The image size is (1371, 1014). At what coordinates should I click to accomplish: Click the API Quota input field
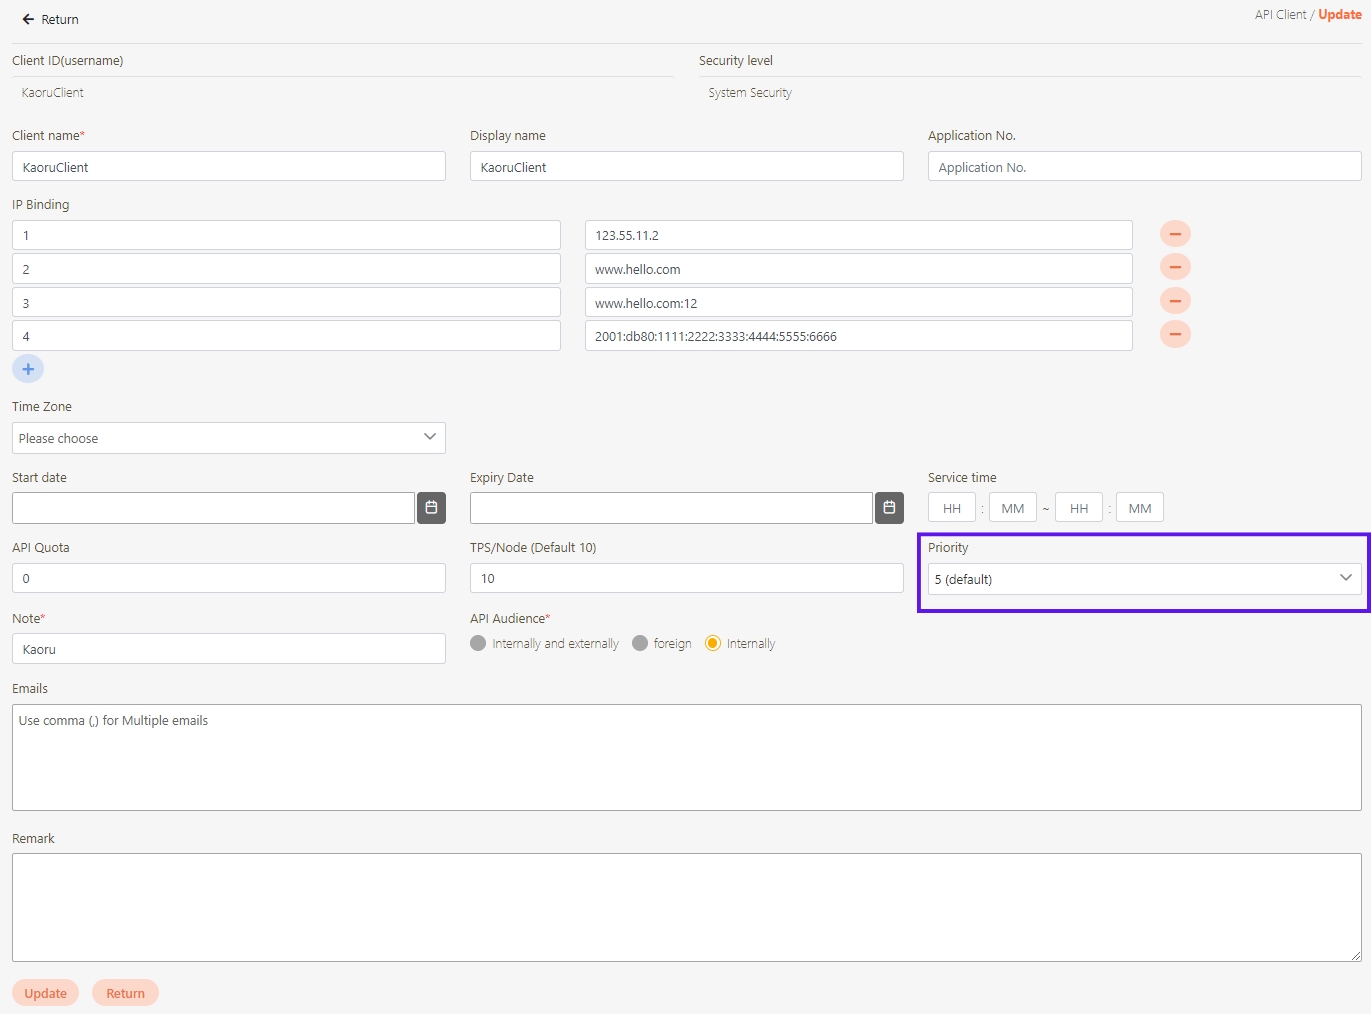[228, 578]
